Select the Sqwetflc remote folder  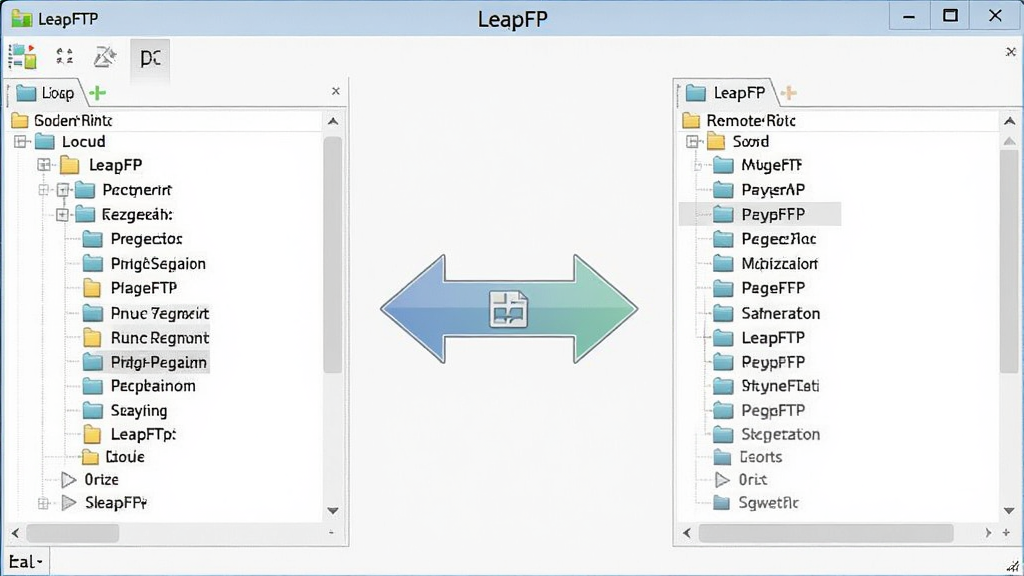[x=756, y=503]
